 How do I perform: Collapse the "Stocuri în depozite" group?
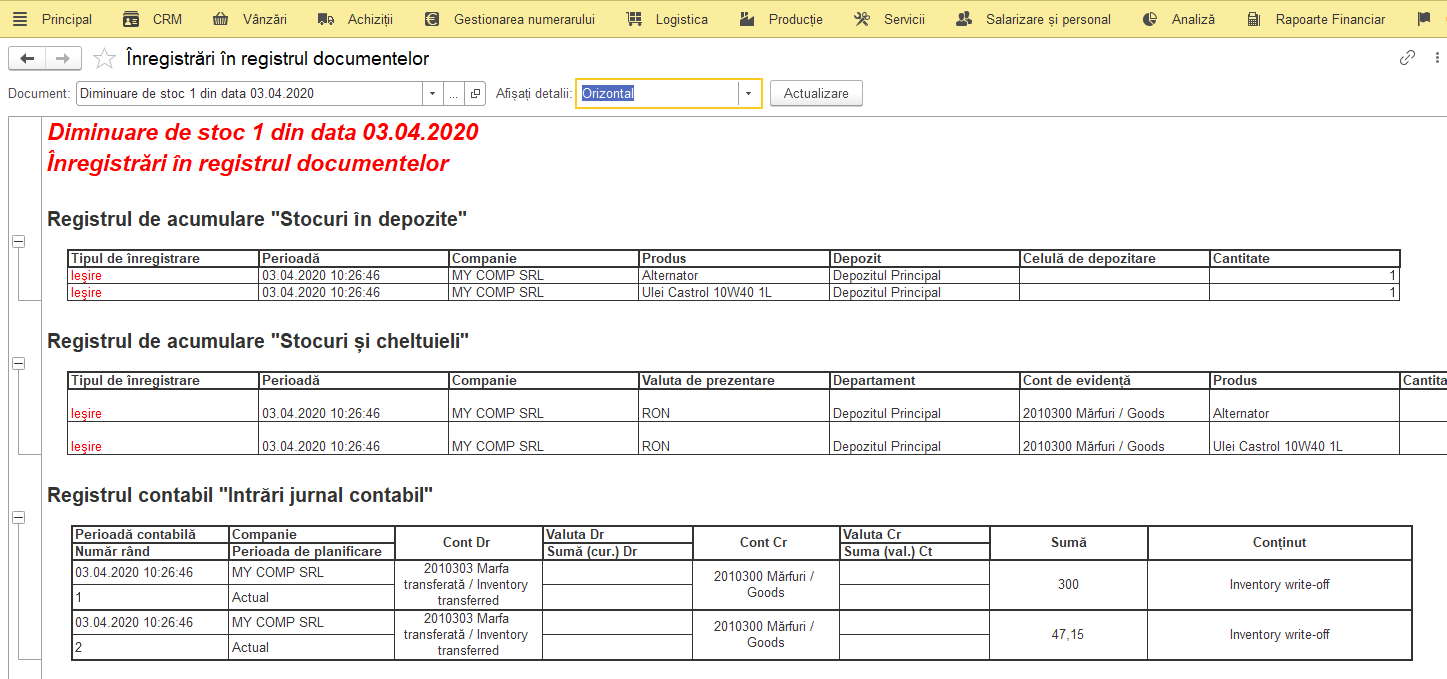(x=18, y=242)
